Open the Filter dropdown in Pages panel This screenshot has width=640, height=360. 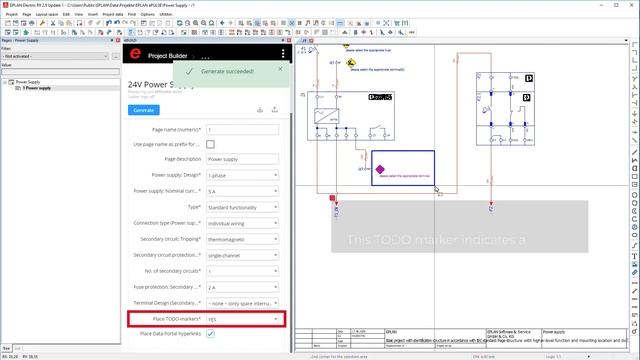[55, 56]
